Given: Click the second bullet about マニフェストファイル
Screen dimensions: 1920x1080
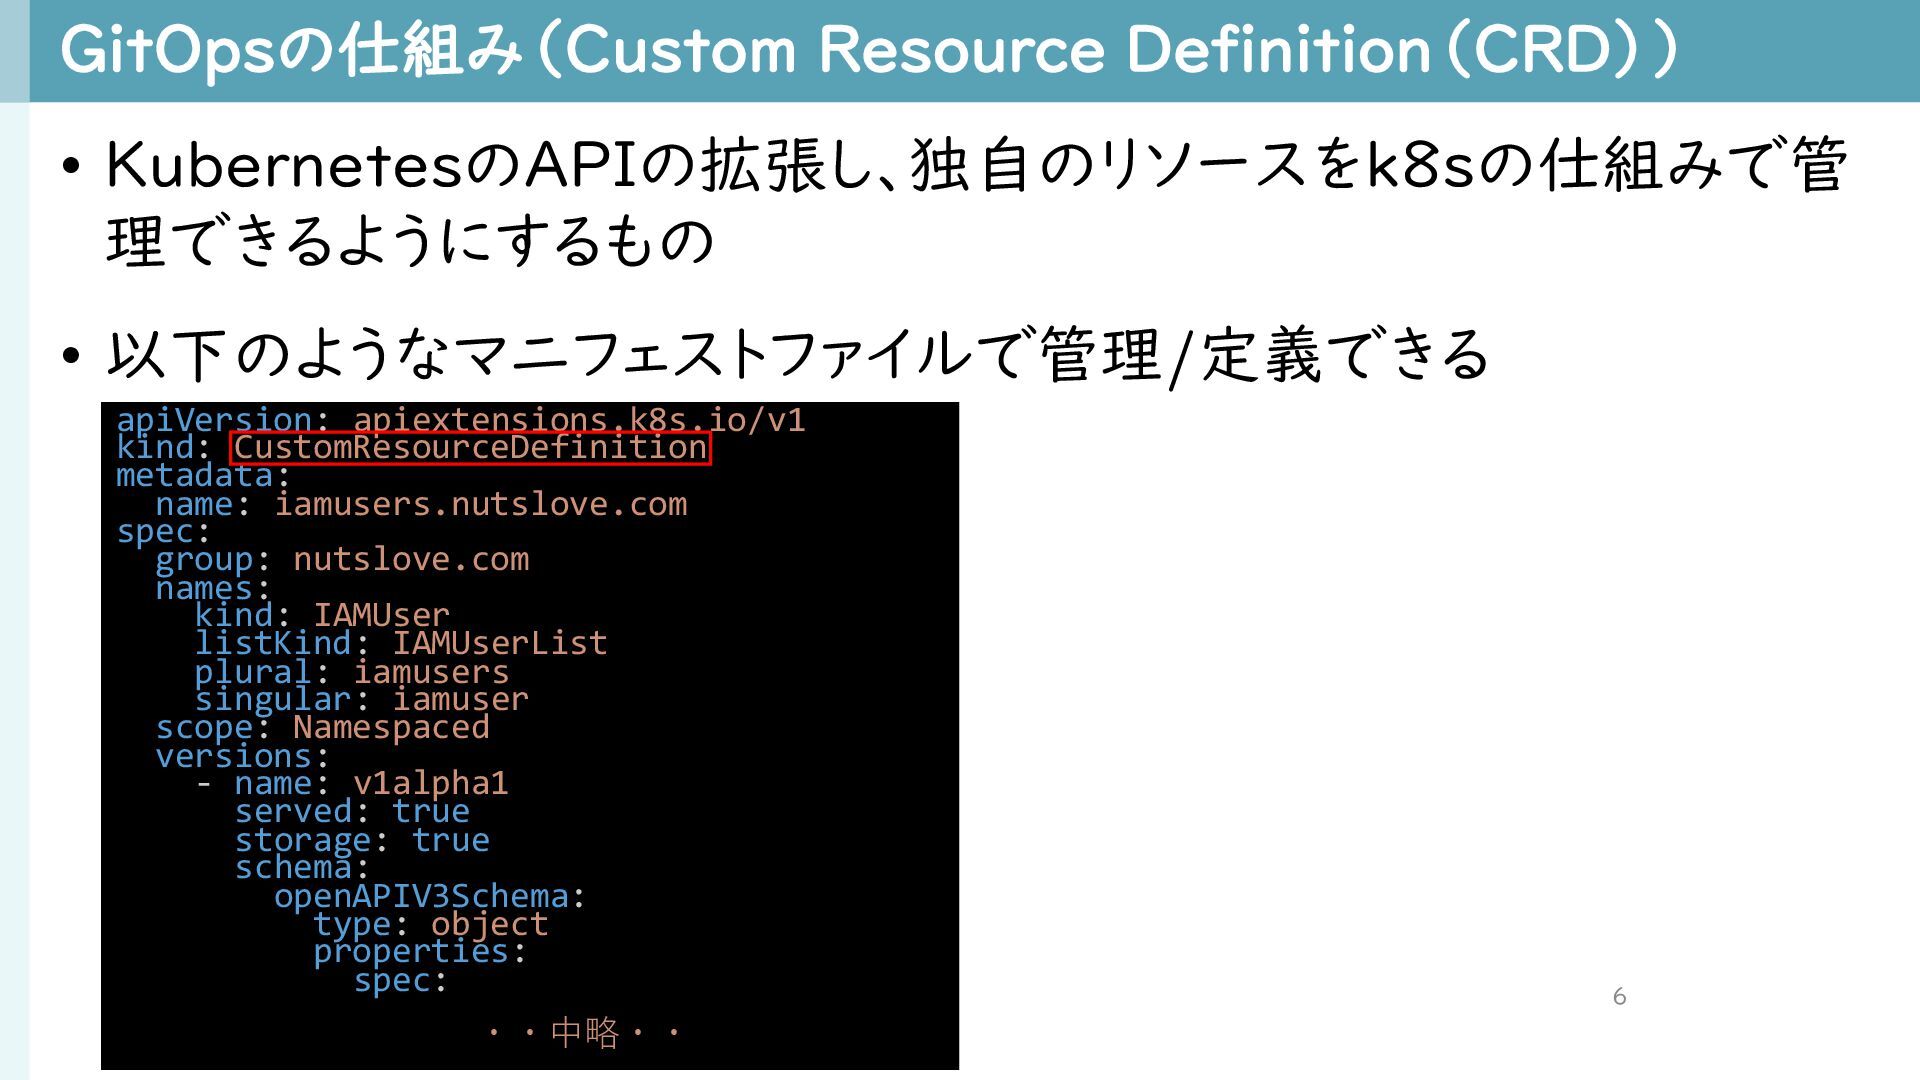Looking at the screenshot, I should (x=797, y=355).
